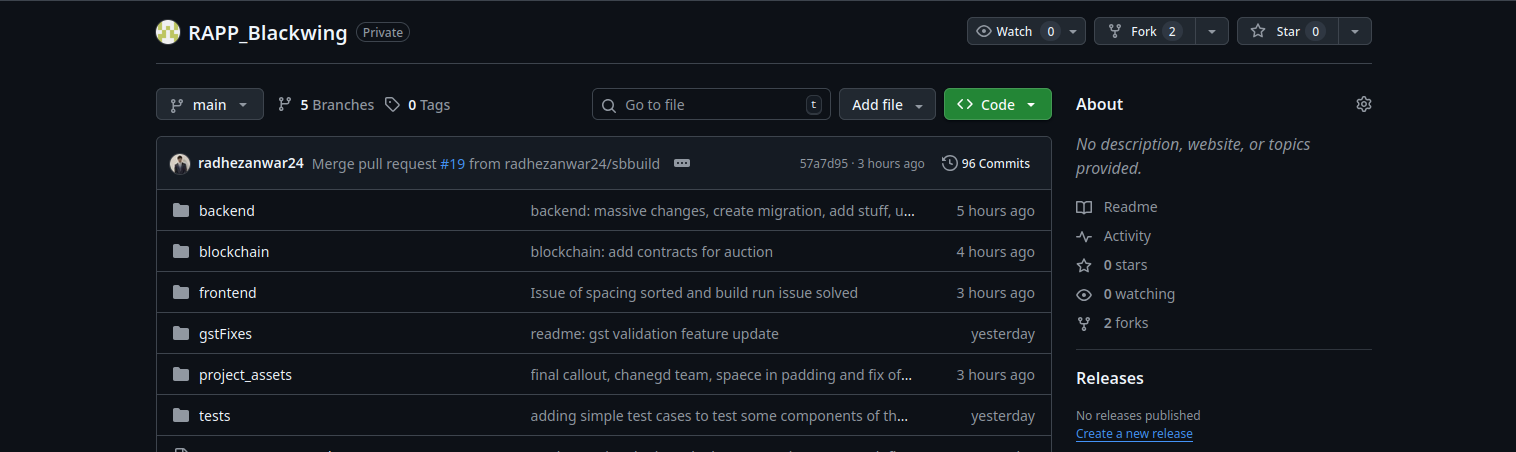Viewport: 1516px width, 452px height.
Task: Open the Readme link in About
Action: (1130, 207)
